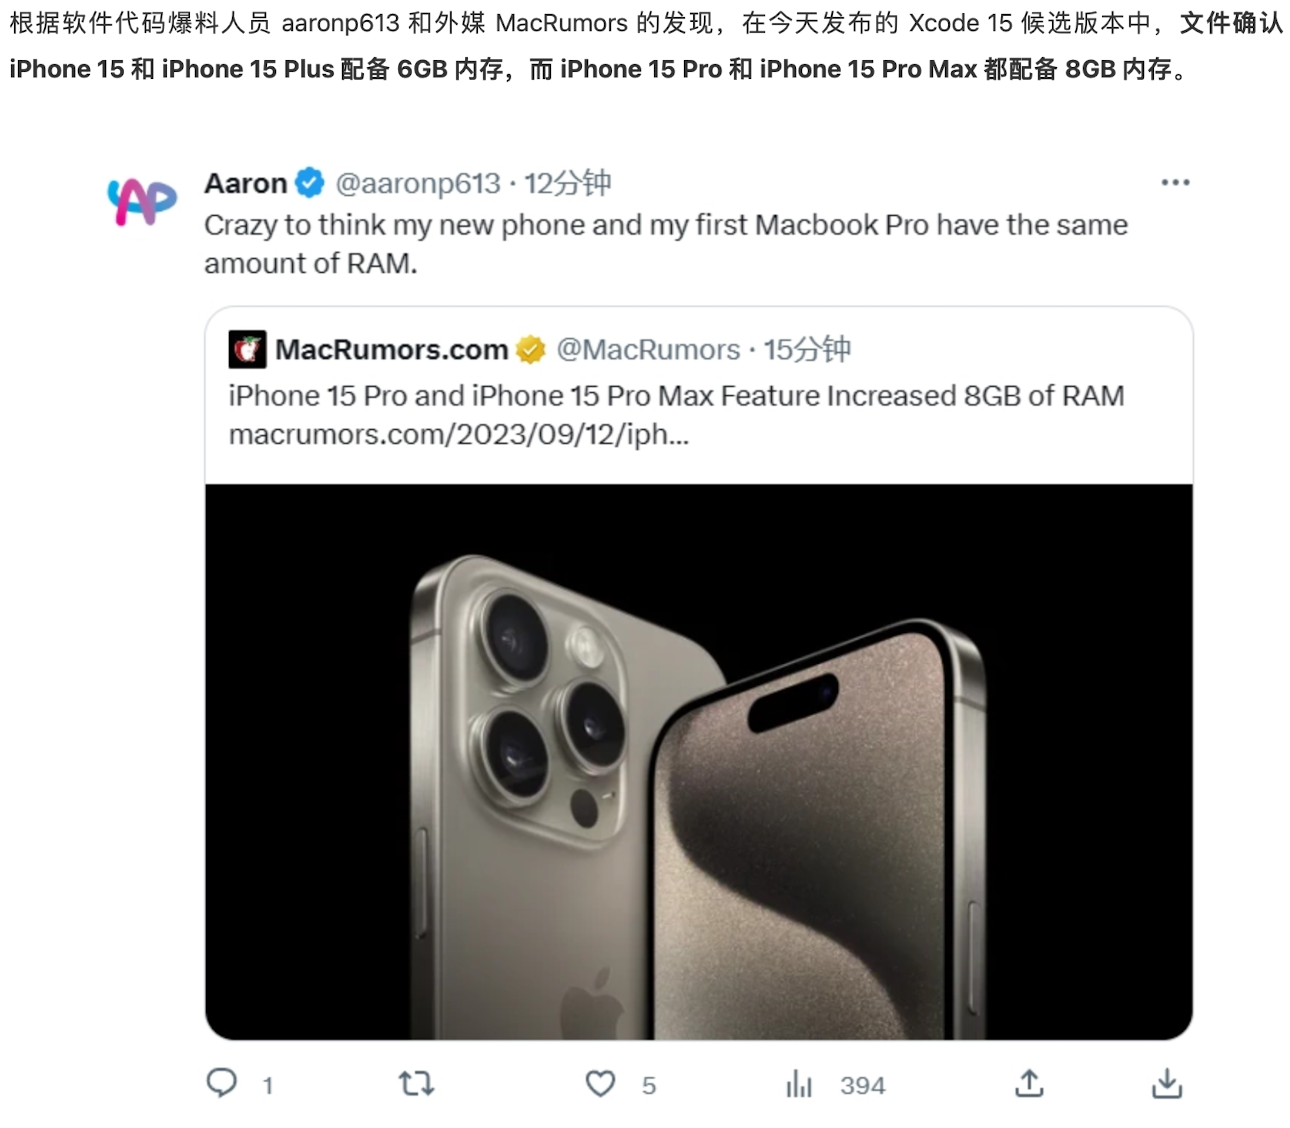The height and width of the screenshot is (1128, 1290).
Task: Click the reply count number 1
Action: point(267,1084)
